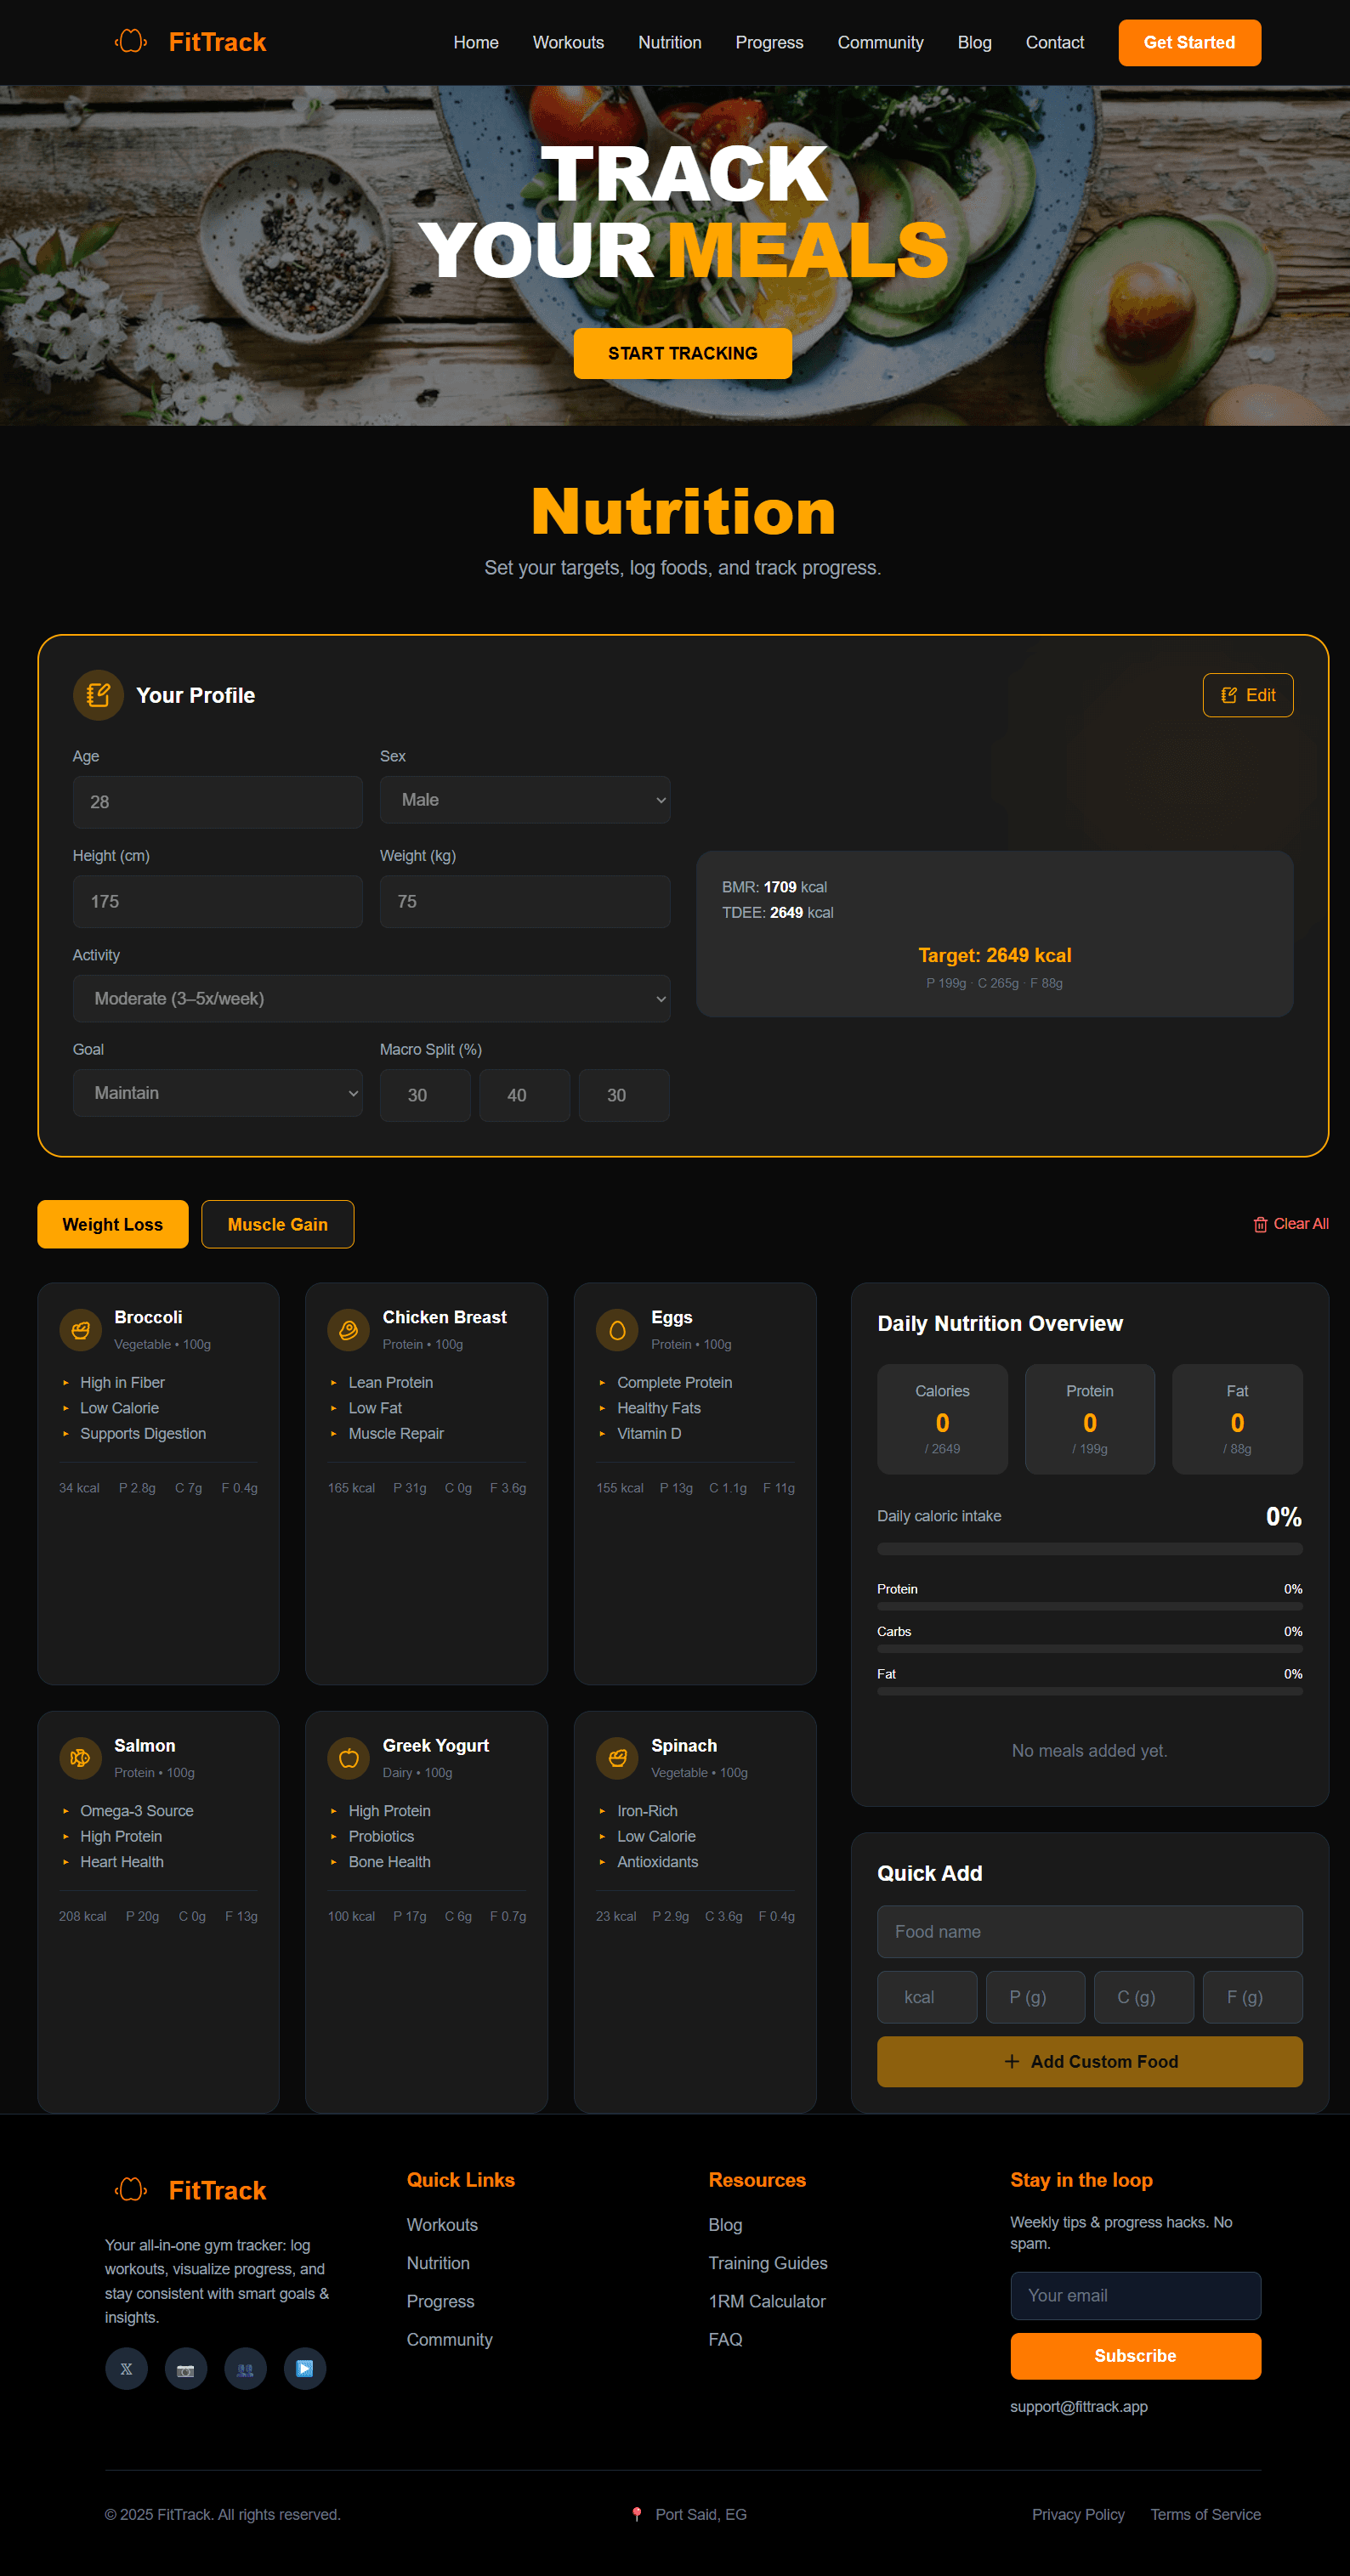Click the Daily caloric intake progress bar

(x=1090, y=1549)
